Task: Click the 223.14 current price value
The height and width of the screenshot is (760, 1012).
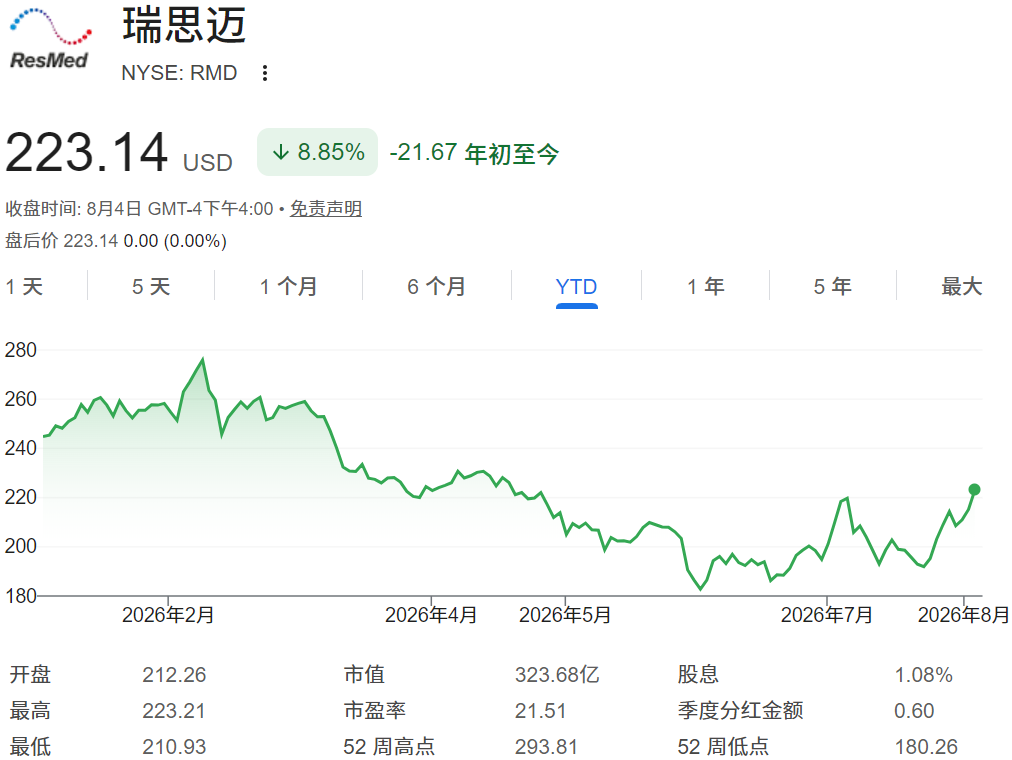Action: tap(86, 153)
